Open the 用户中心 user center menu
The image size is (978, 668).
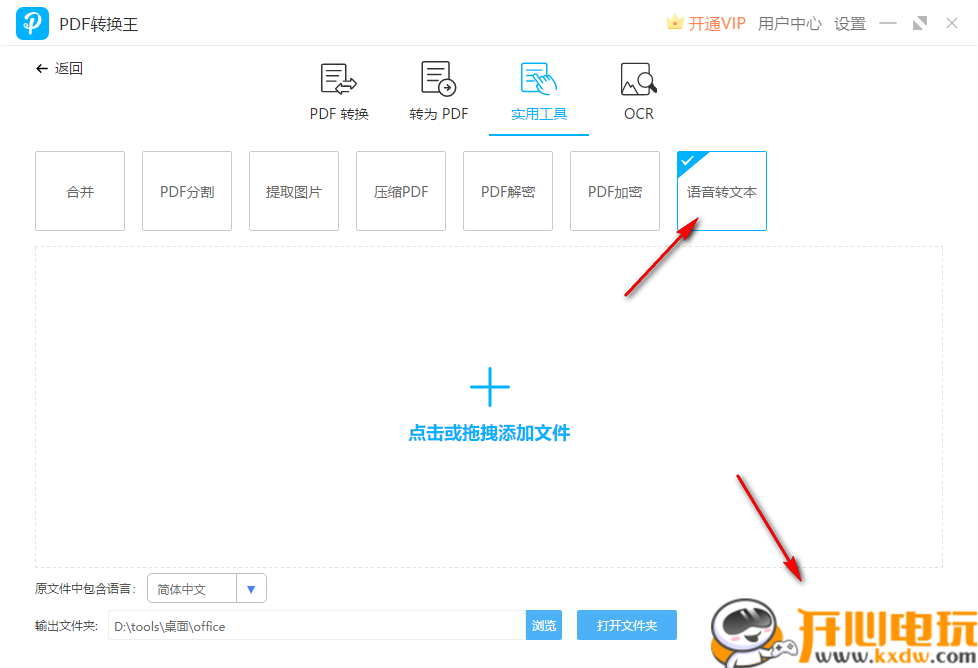click(789, 23)
